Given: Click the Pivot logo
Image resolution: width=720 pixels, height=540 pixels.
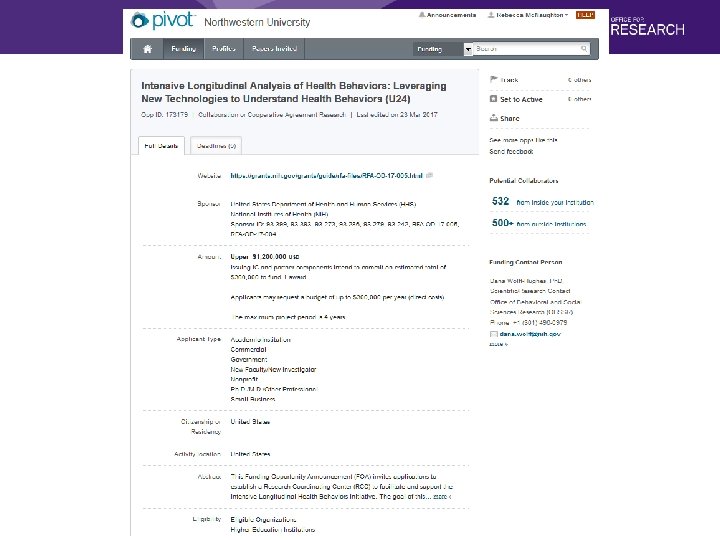Looking at the screenshot, I should click(163, 20).
